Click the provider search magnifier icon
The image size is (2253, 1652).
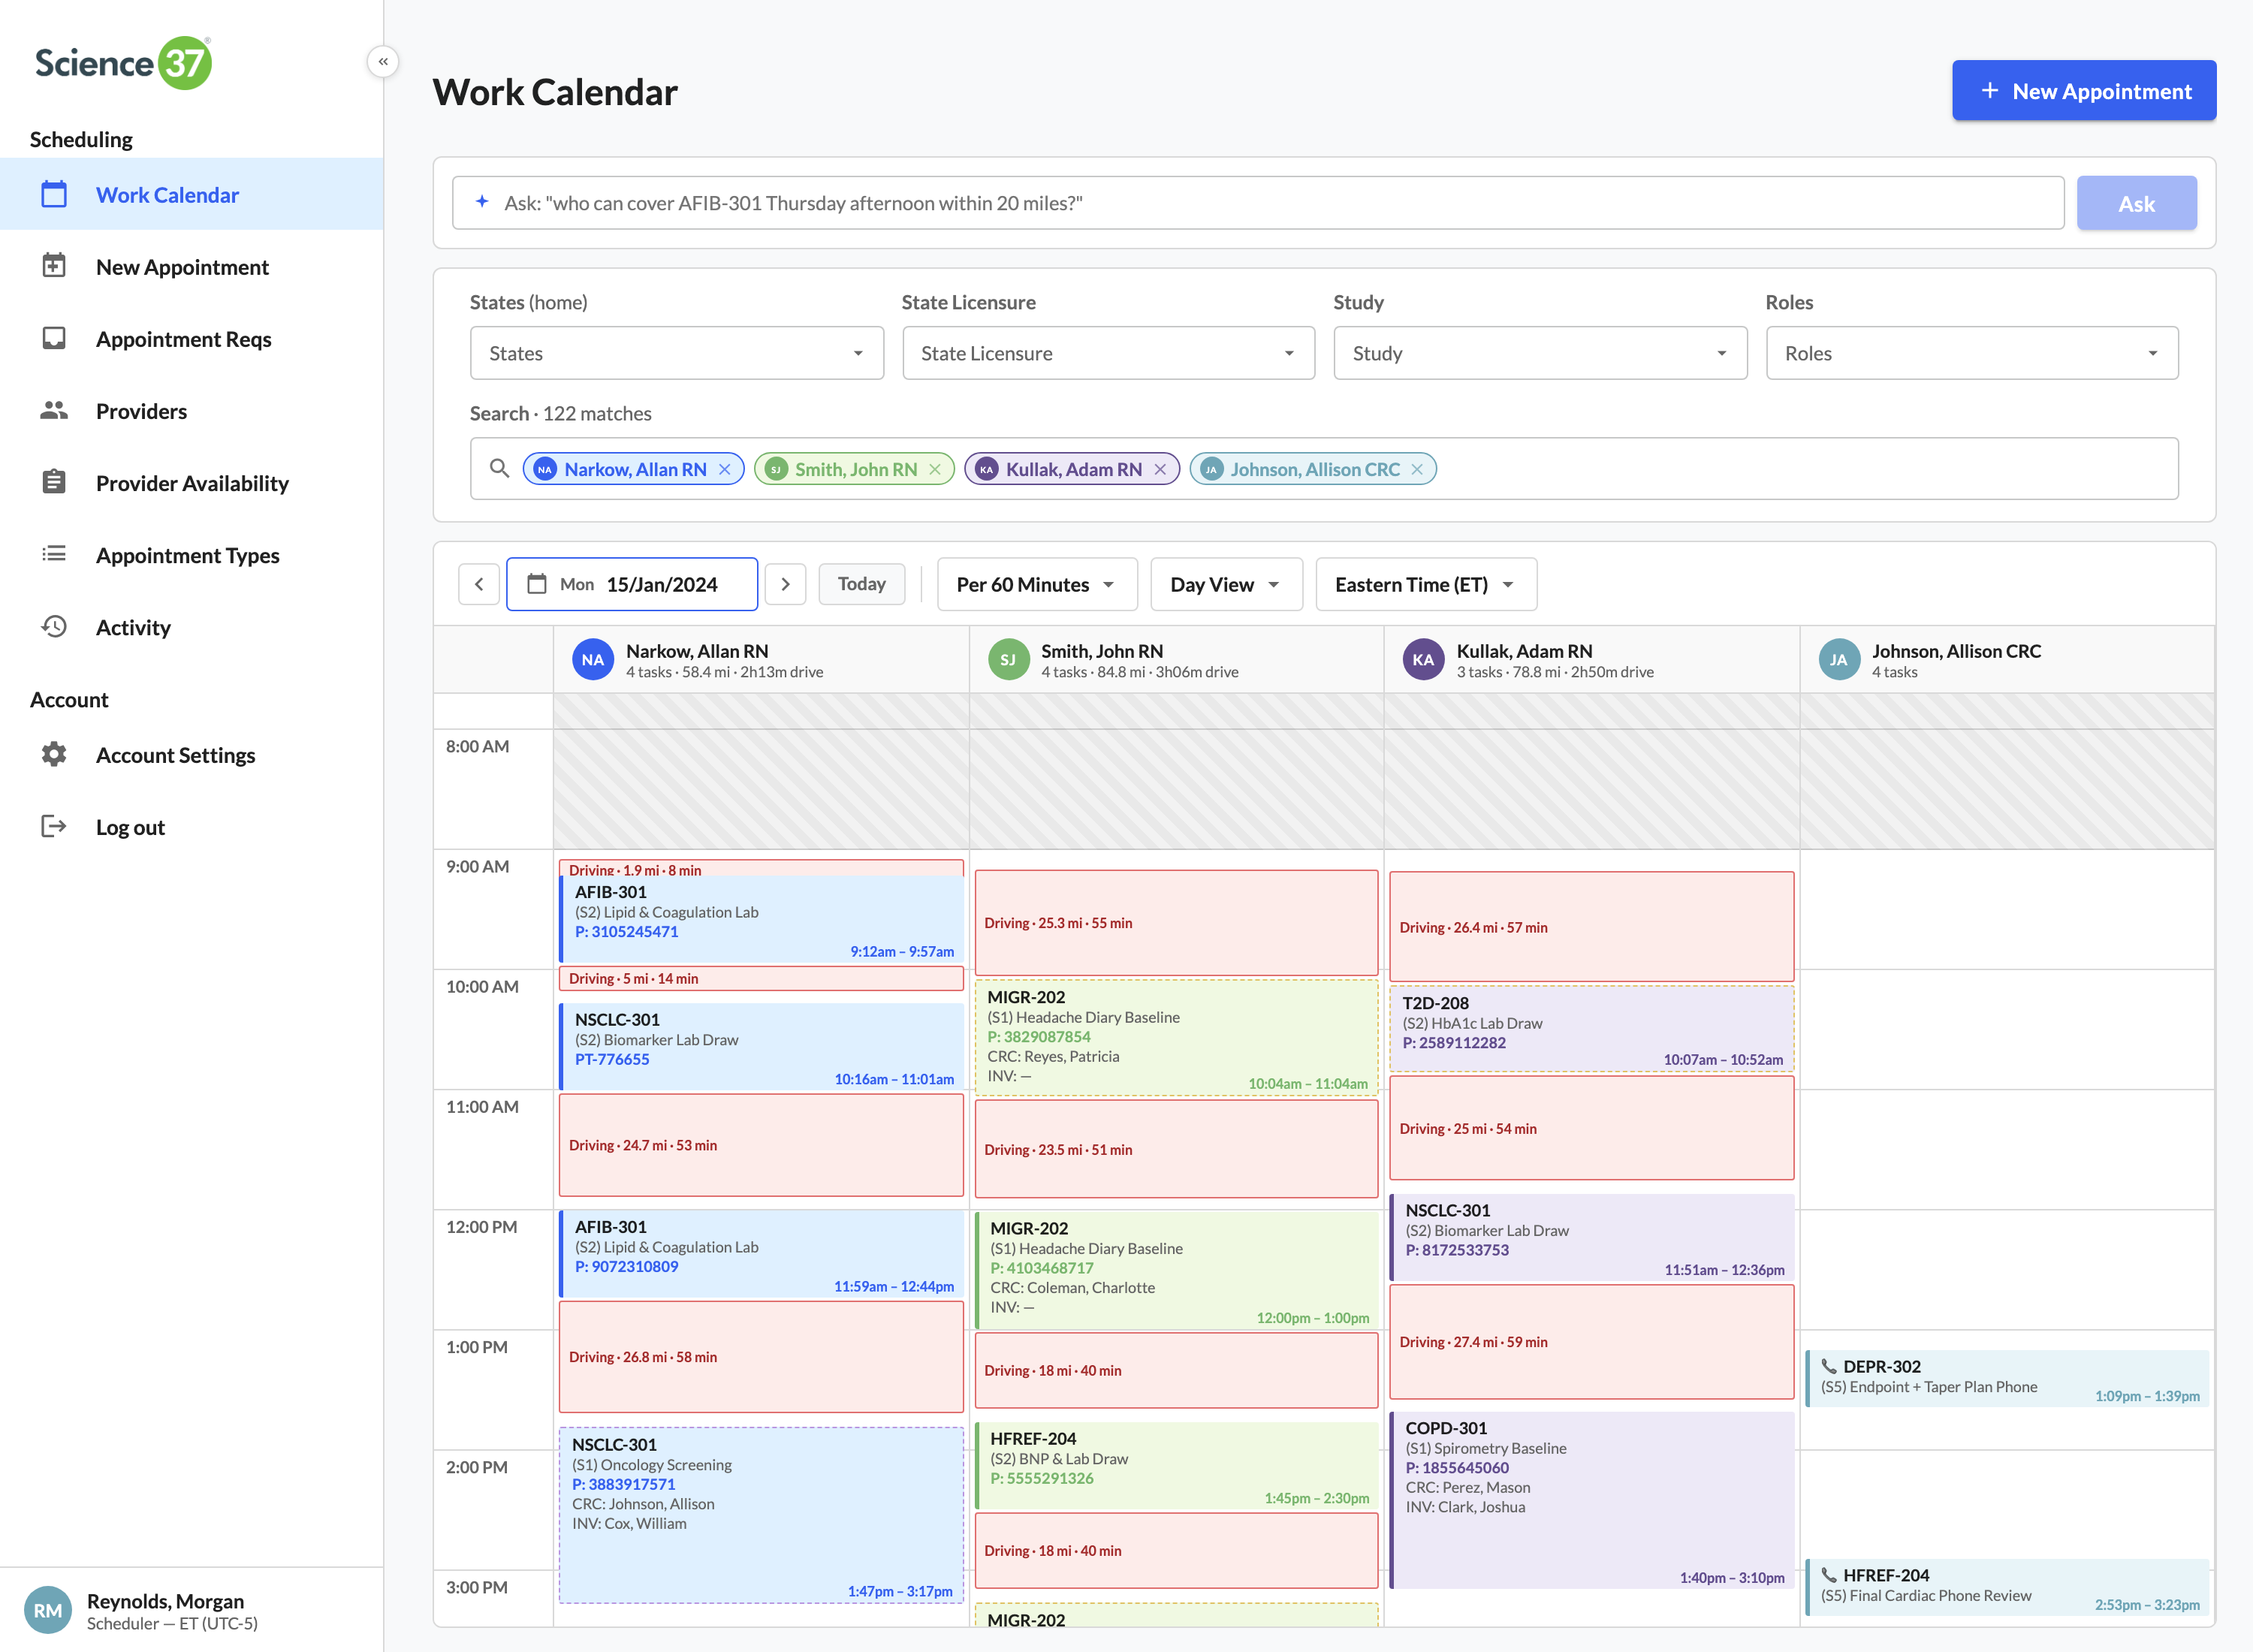499,468
